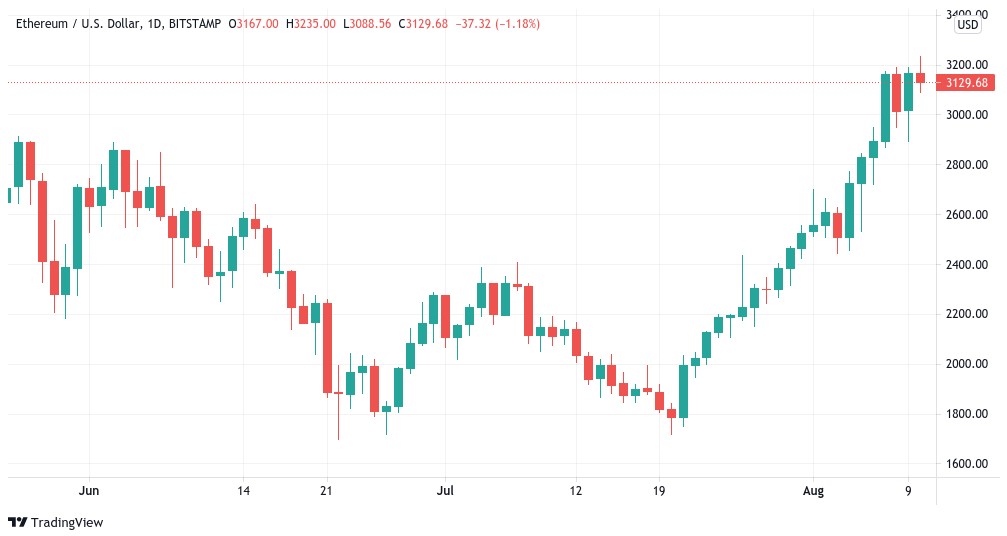Click the 19 date marker on the time axis
Screen dimensions: 1007x536
pos(657,492)
